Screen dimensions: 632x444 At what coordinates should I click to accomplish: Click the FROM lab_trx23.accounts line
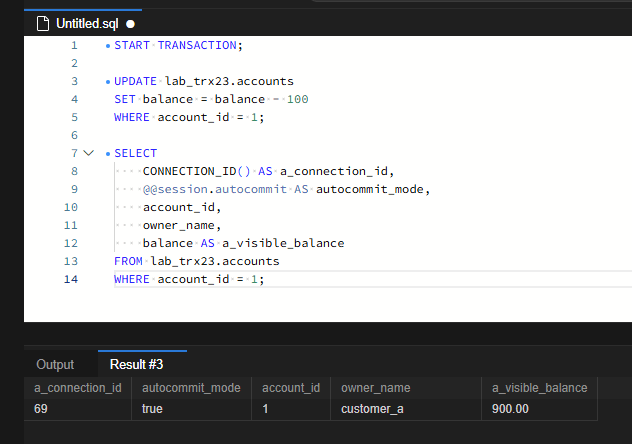(x=197, y=261)
